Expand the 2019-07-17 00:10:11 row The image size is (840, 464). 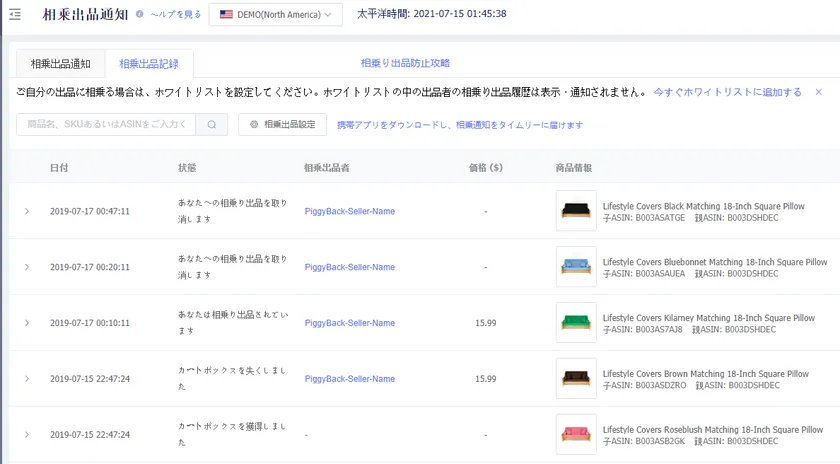pos(27,323)
